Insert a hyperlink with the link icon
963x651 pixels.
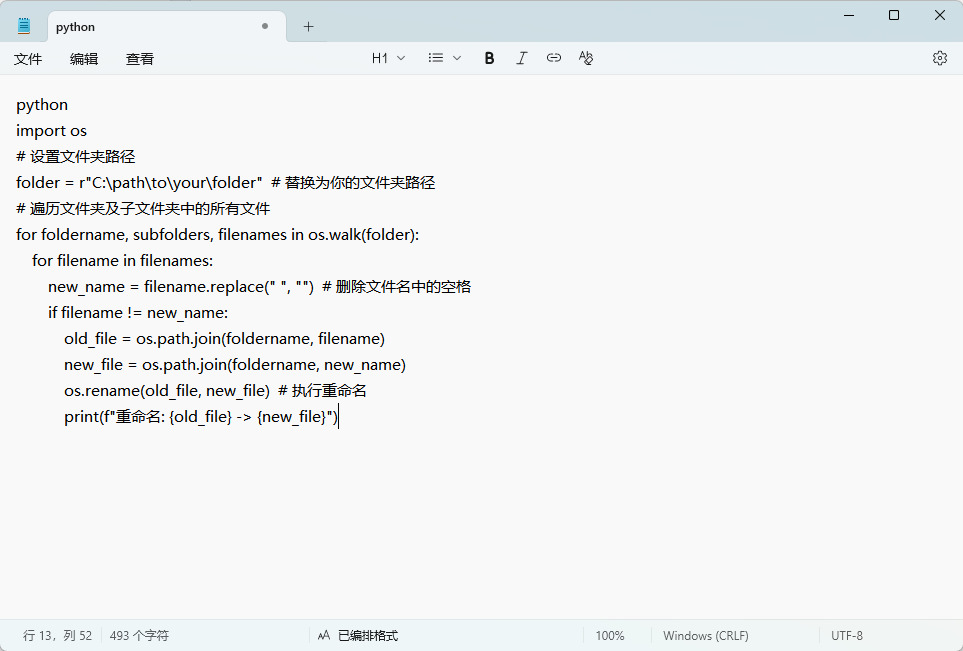tap(553, 58)
